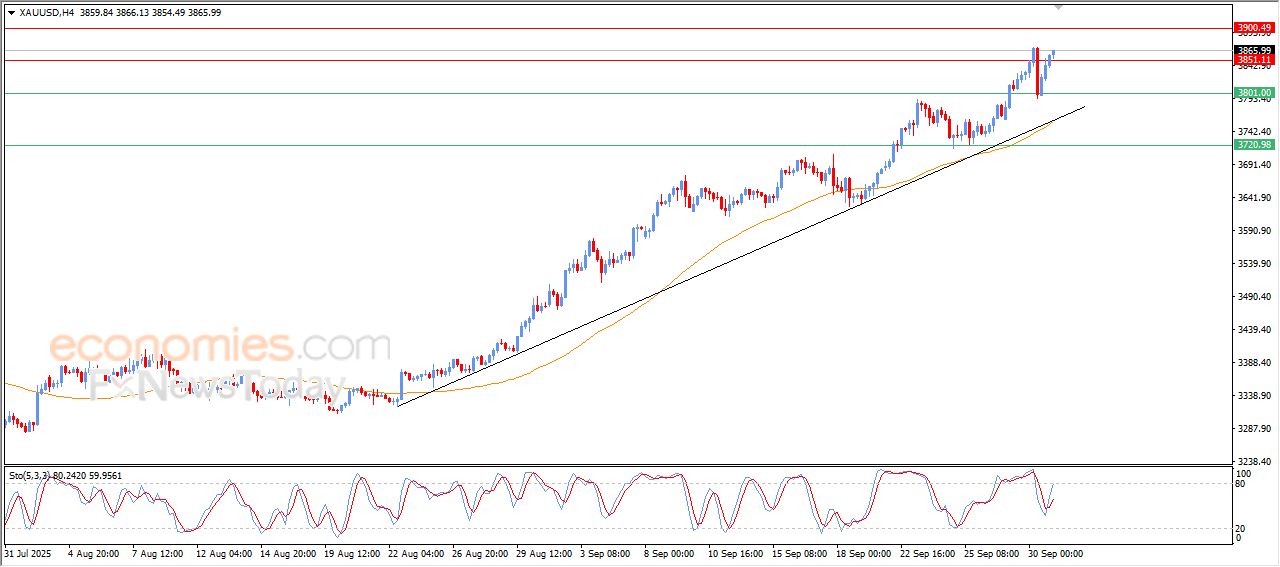1280x567 pixels.
Task: Select the green 3720.98 support price label
Action: (1254, 145)
